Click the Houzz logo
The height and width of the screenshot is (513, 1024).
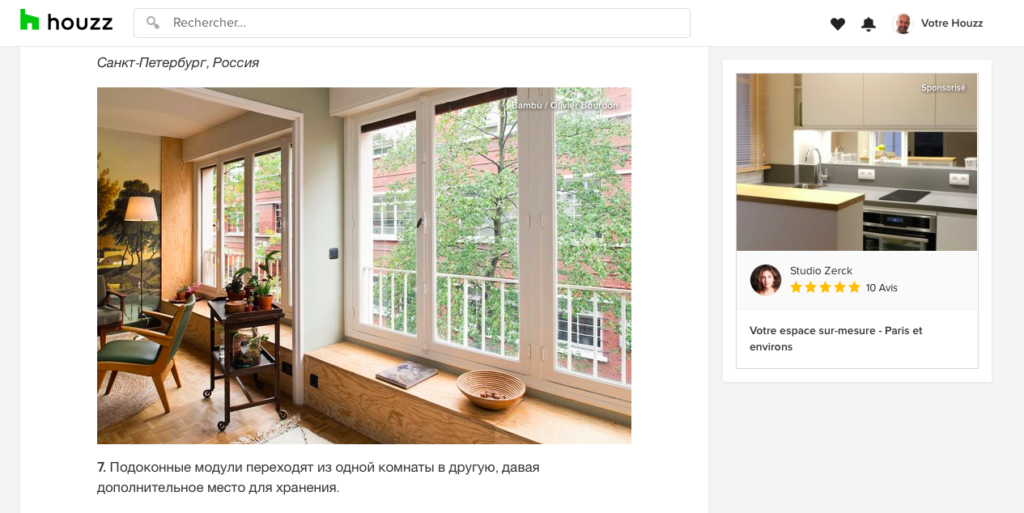[x=66, y=21]
